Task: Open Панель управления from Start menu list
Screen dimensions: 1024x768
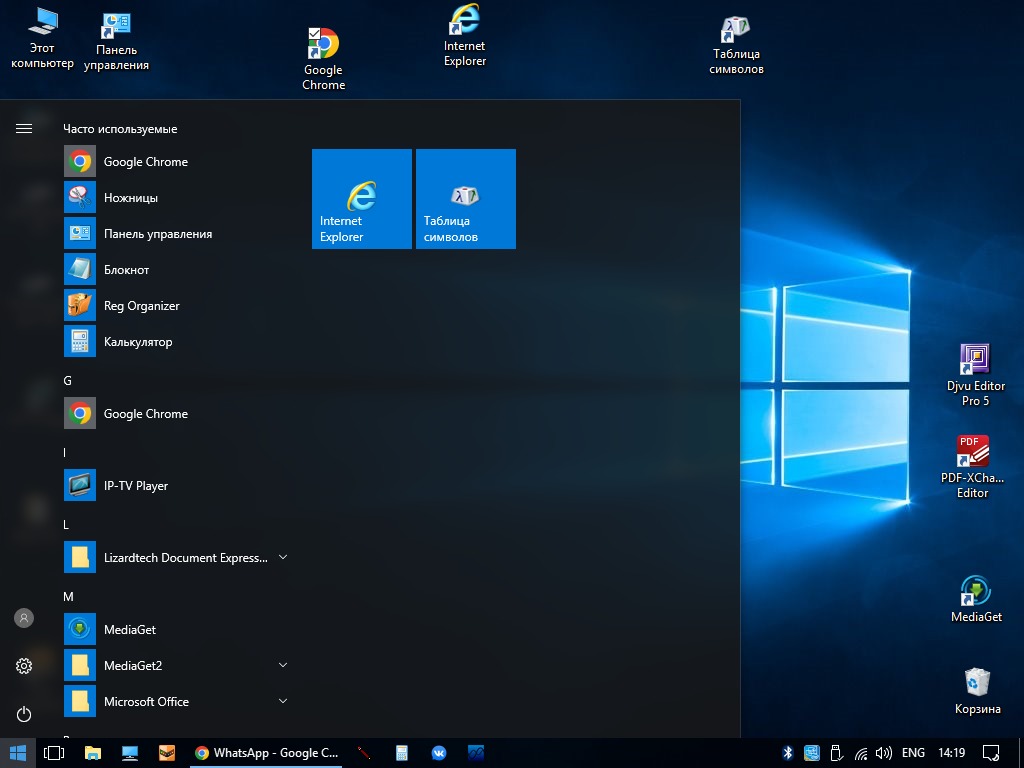Action: pyautogui.click(x=176, y=234)
